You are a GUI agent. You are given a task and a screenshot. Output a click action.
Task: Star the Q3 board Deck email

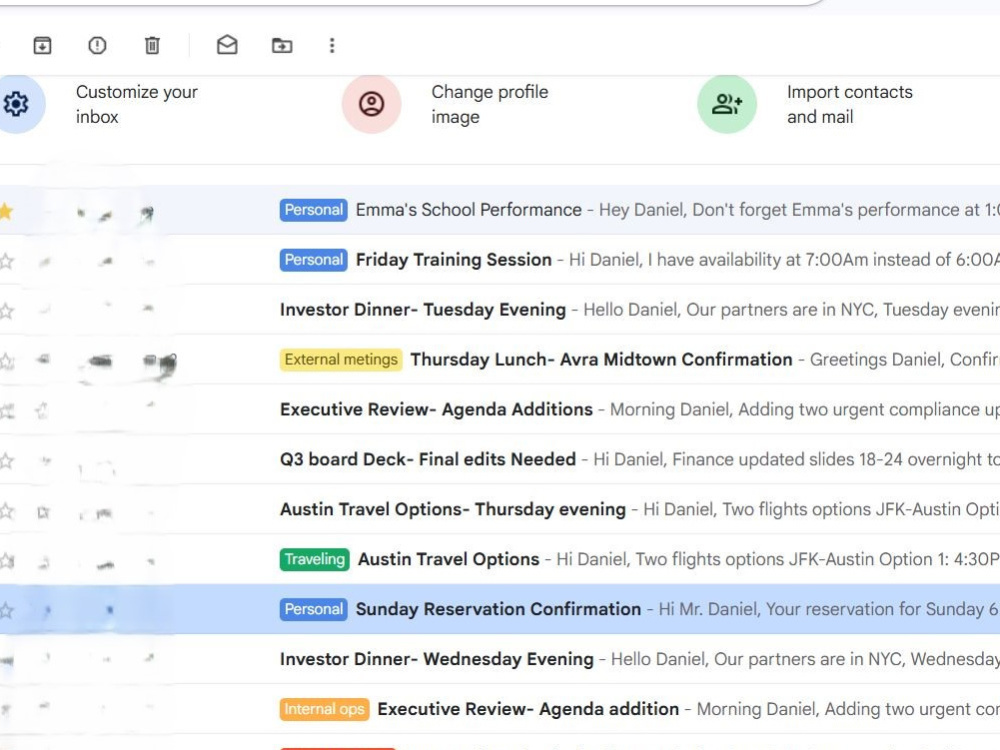point(6,460)
